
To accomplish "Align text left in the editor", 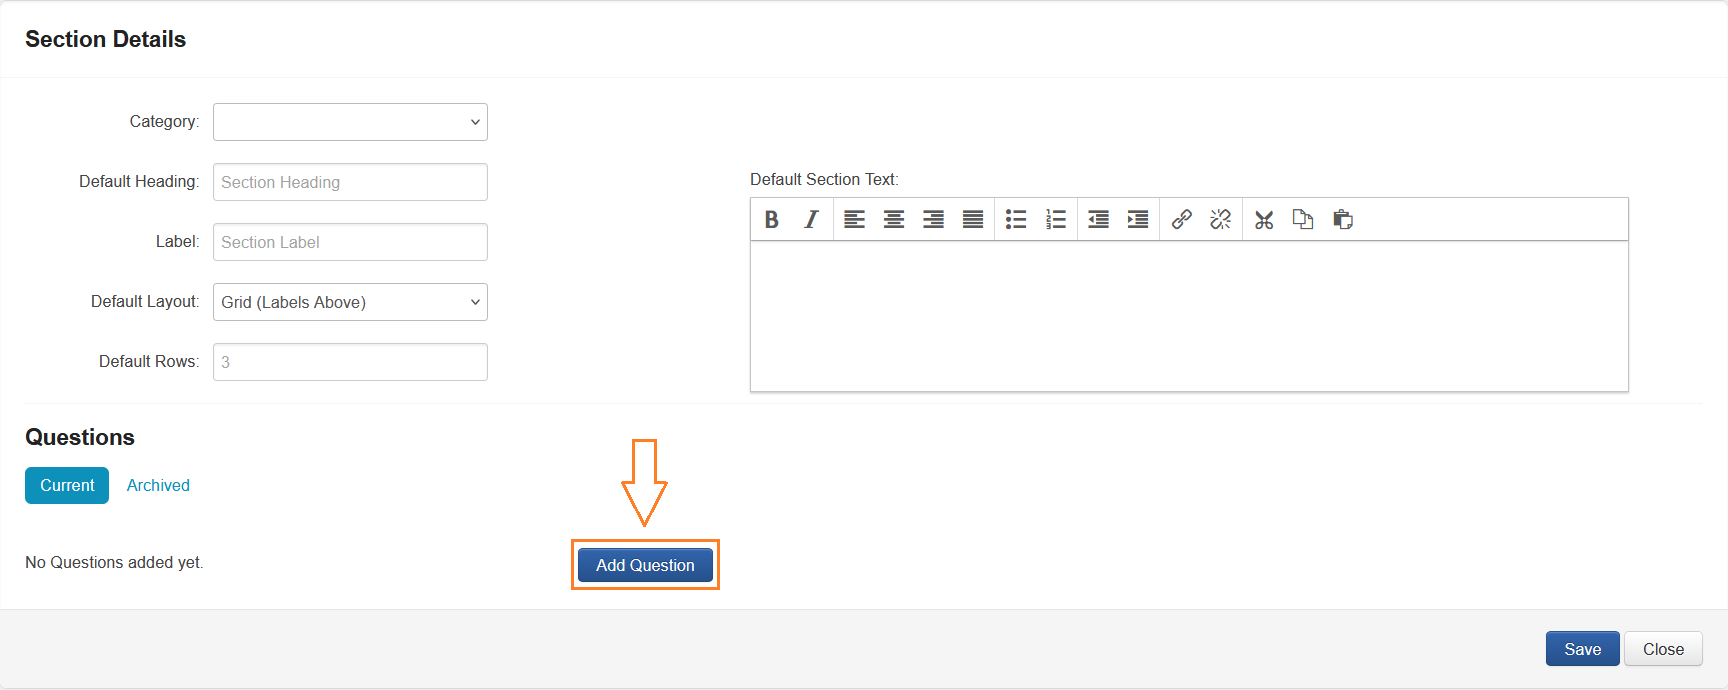I will pyautogui.click(x=854, y=220).
